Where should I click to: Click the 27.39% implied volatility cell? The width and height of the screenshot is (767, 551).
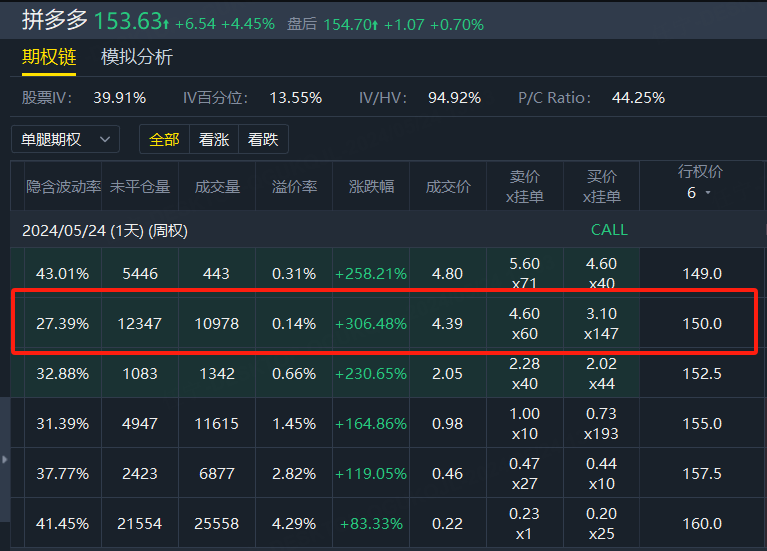pyautogui.click(x=63, y=323)
